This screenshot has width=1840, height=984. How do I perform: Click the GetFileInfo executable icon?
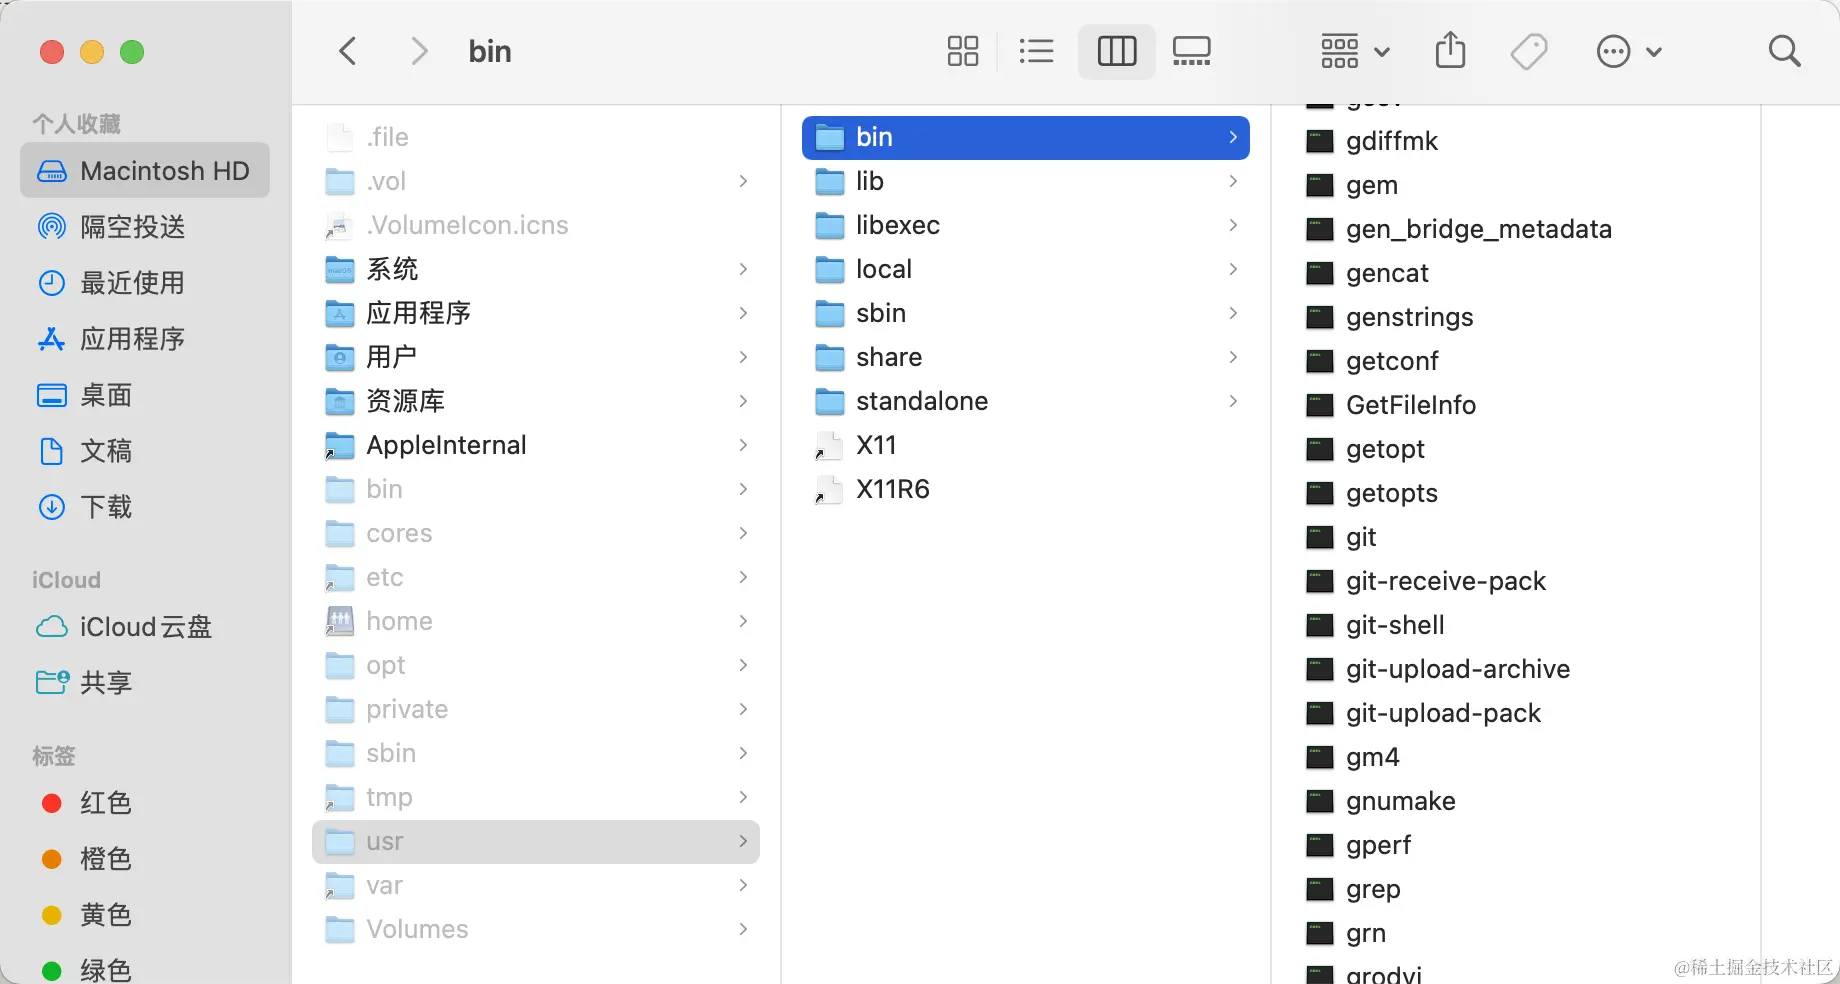click(1320, 405)
